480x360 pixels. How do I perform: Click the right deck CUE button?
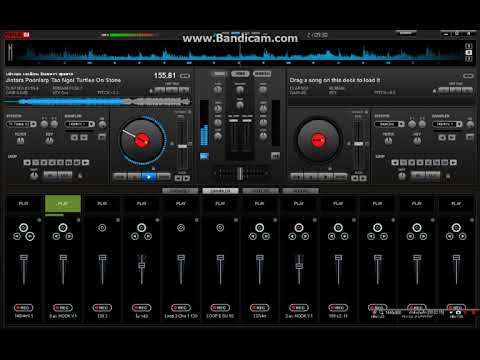tap(297, 176)
